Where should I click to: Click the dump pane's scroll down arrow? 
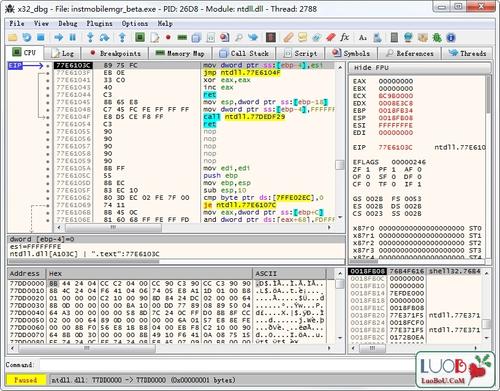point(340,338)
